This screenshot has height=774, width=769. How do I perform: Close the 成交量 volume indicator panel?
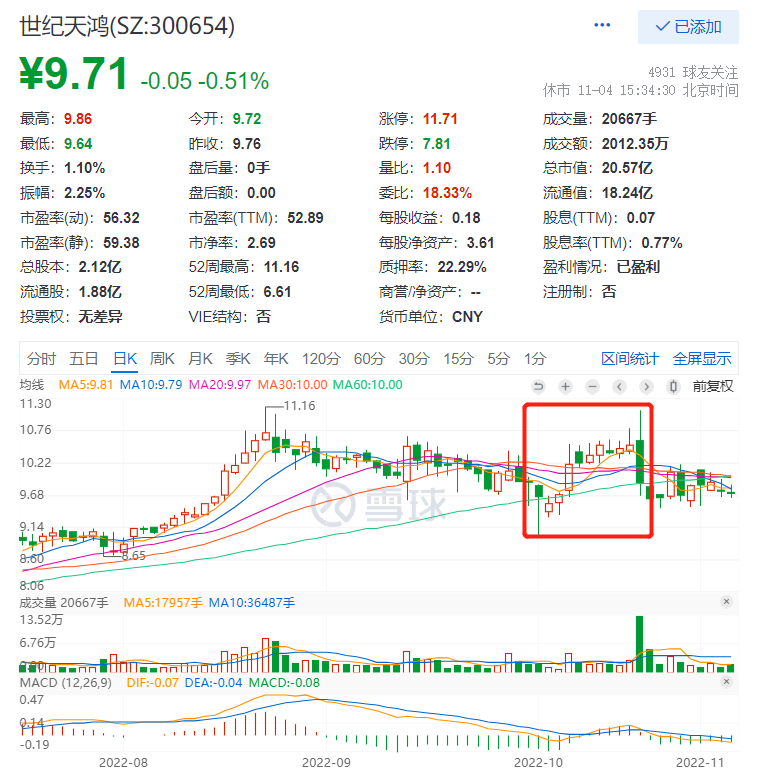[726, 602]
